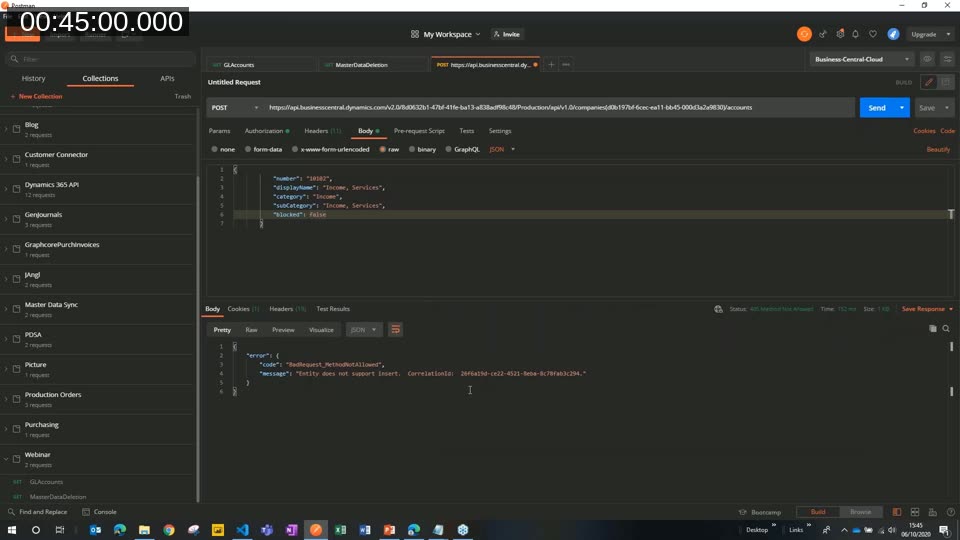Select the GraphQL body type radio
Image resolution: width=960 pixels, height=540 pixels.
(449, 149)
